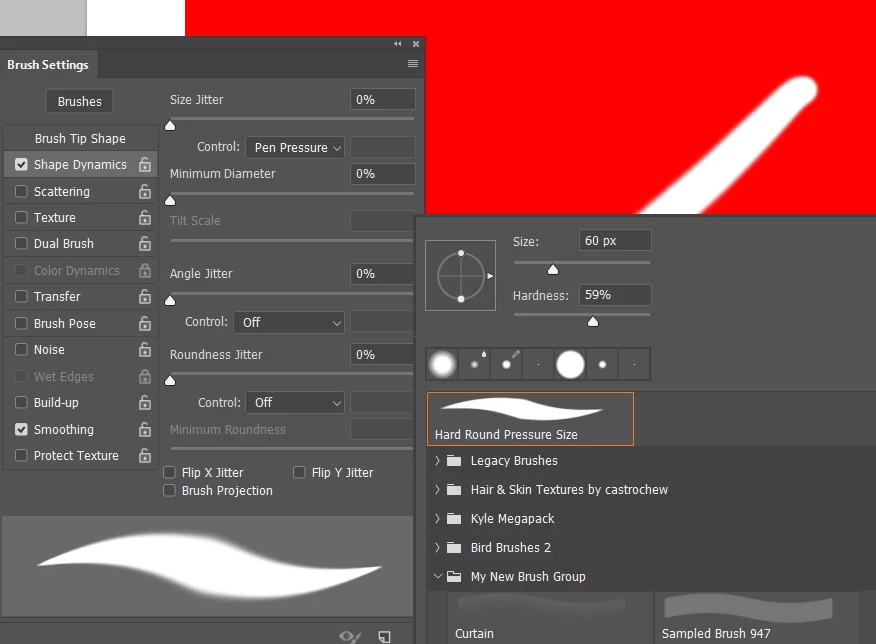Click the Minimum Diameter percentage field
This screenshot has width=876, height=644.
click(x=383, y=174)
